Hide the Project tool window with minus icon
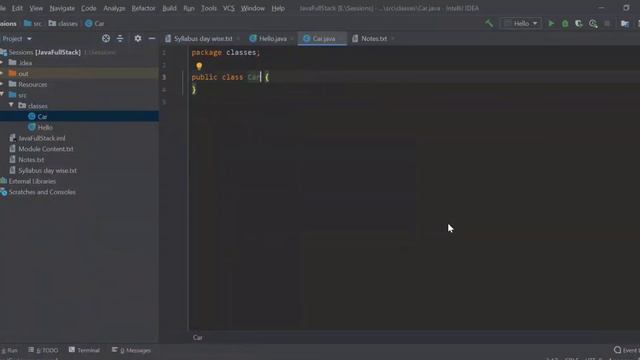This screenshot has height=360, width=640. coord(152,38)
